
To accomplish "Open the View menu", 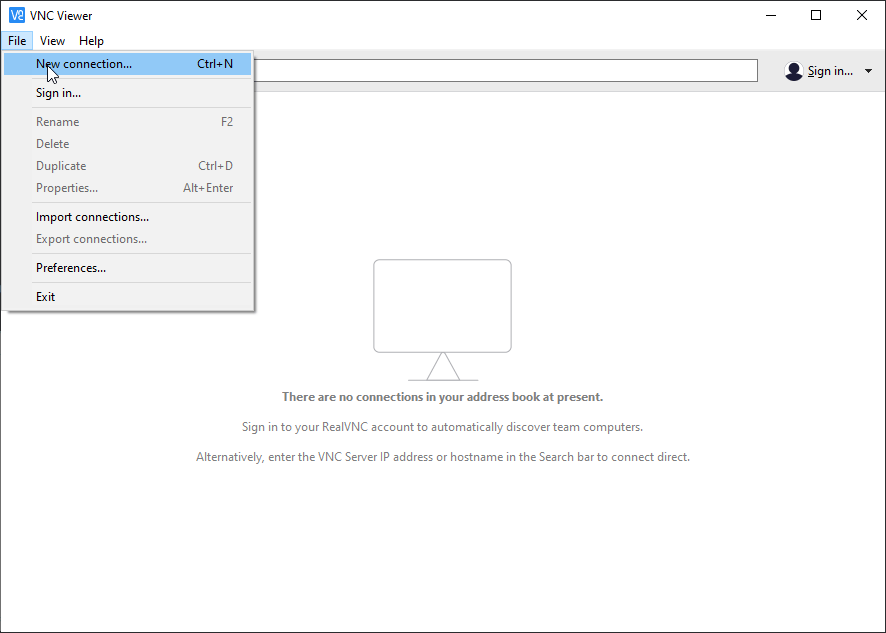I will 52,41.
